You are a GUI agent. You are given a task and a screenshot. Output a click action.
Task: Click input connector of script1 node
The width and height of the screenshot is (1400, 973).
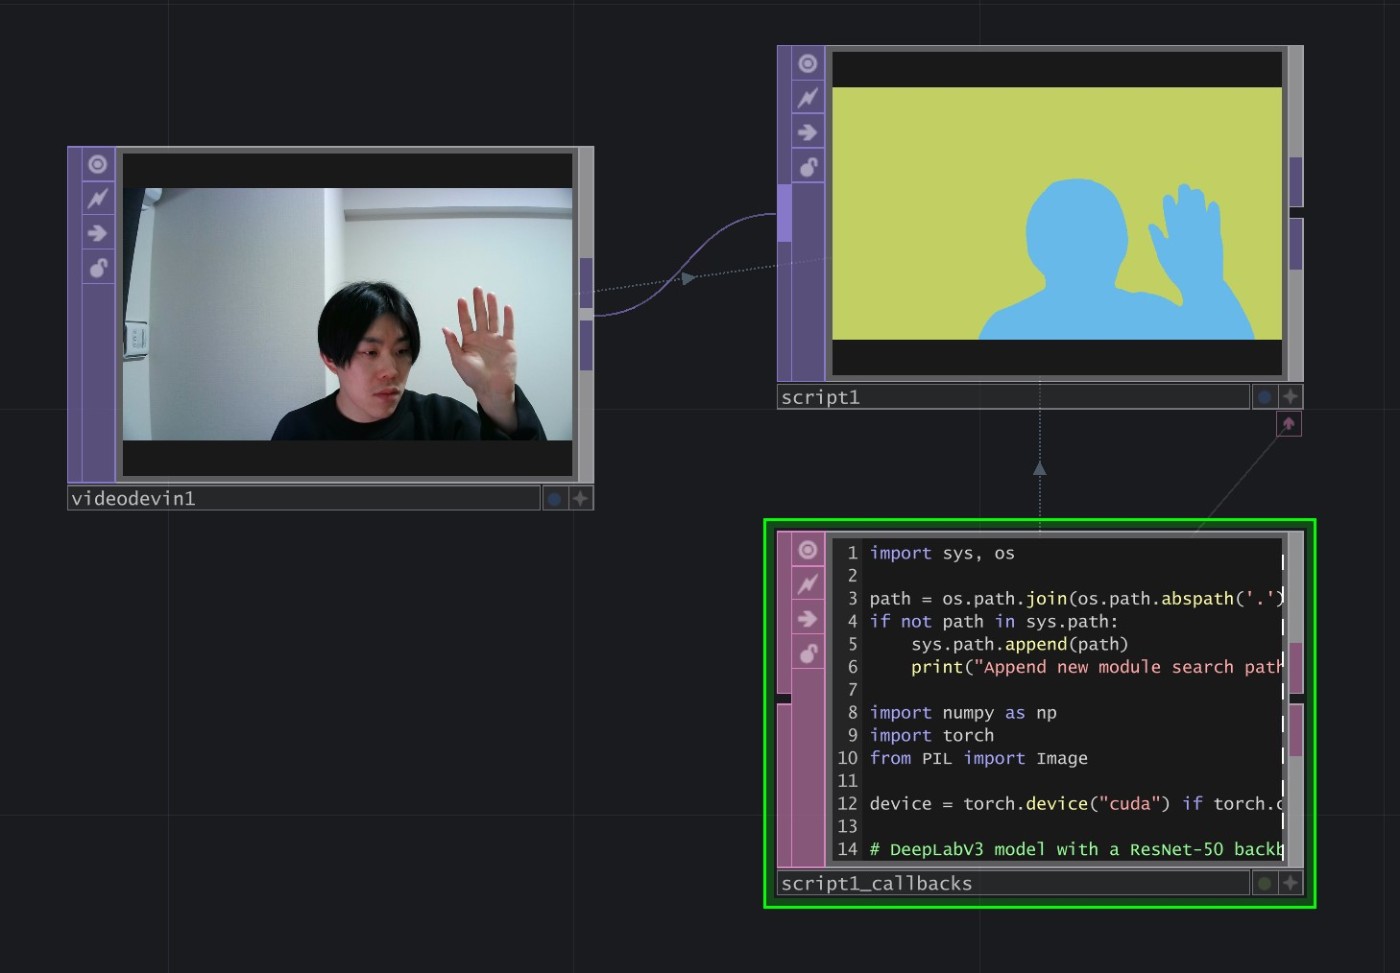[784, 213]
